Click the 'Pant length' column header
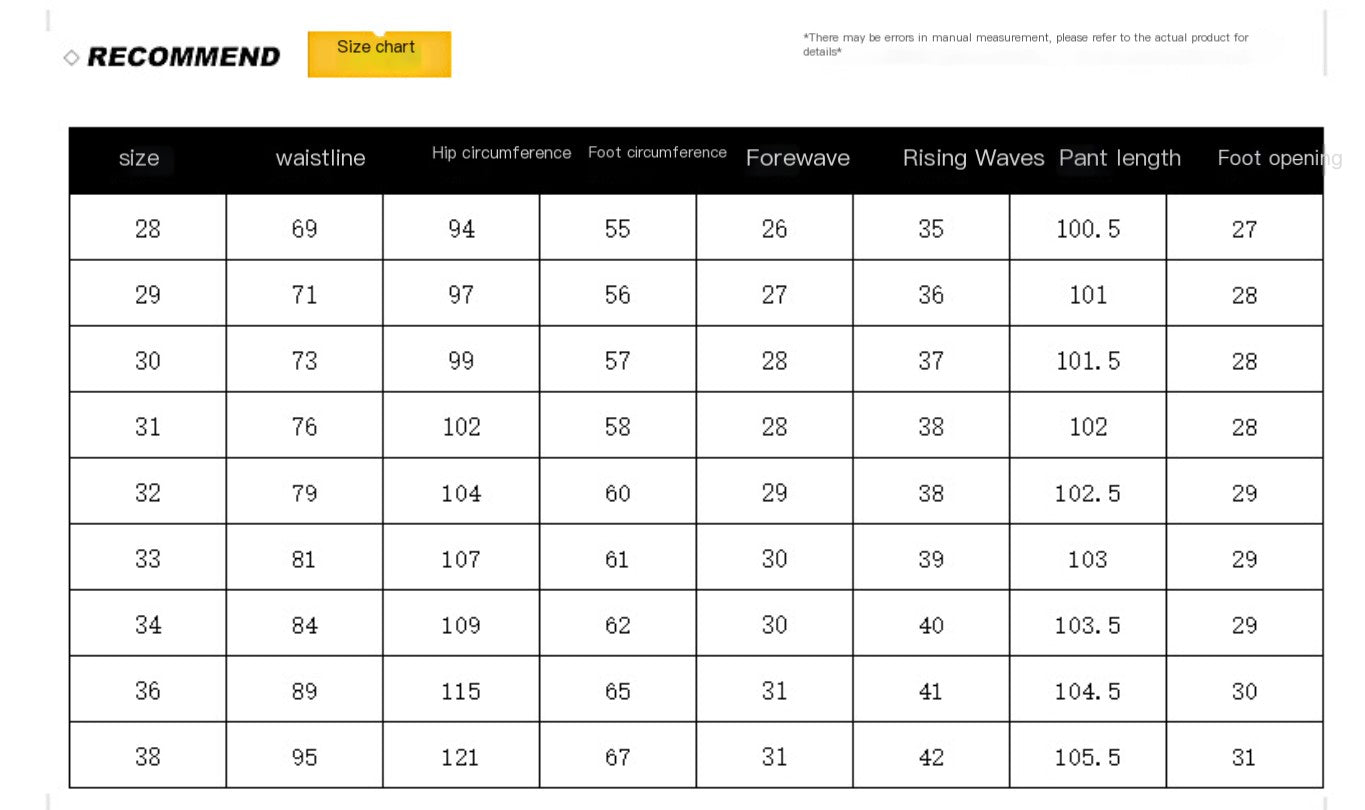The width and height of the screenshot is (1365, 810). pos(1119,158)
